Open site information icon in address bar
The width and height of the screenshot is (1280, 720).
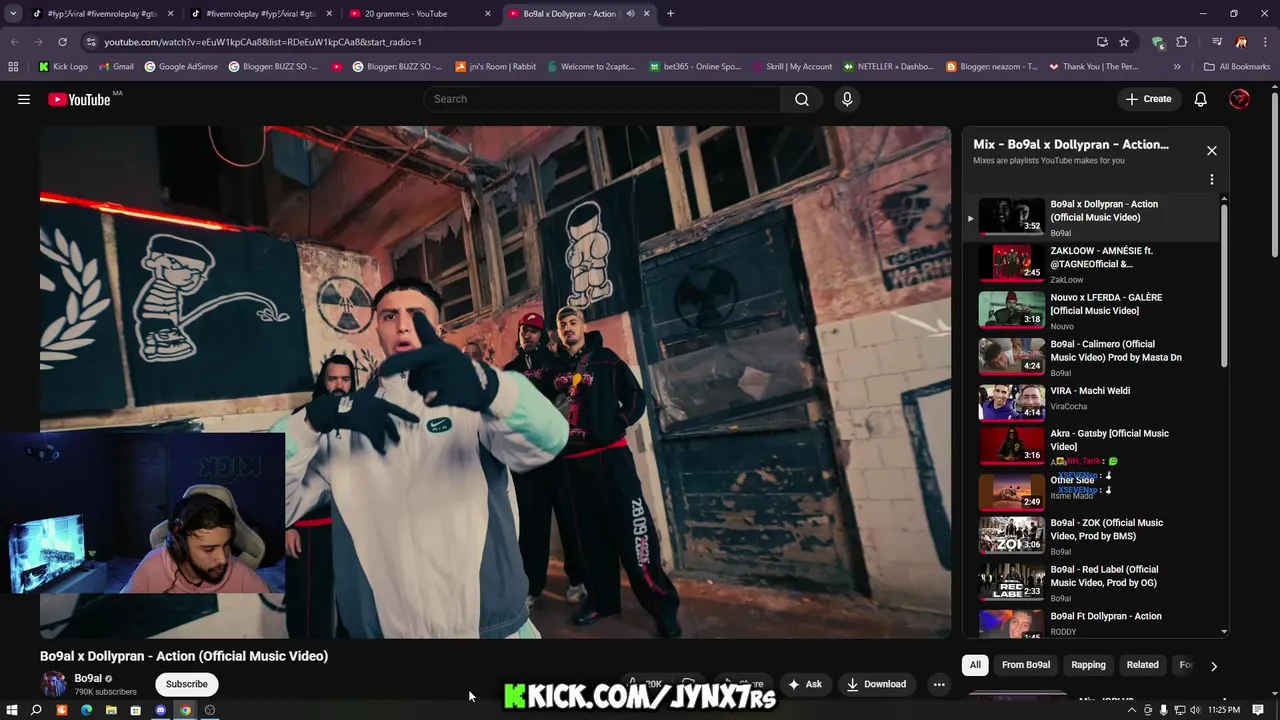point(91,42)
